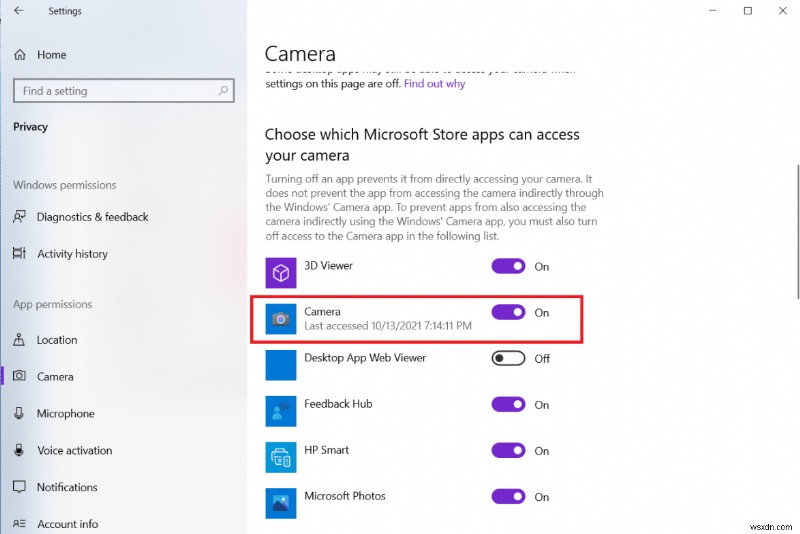Select Location in the sidebar

click(x=57, y=340)
